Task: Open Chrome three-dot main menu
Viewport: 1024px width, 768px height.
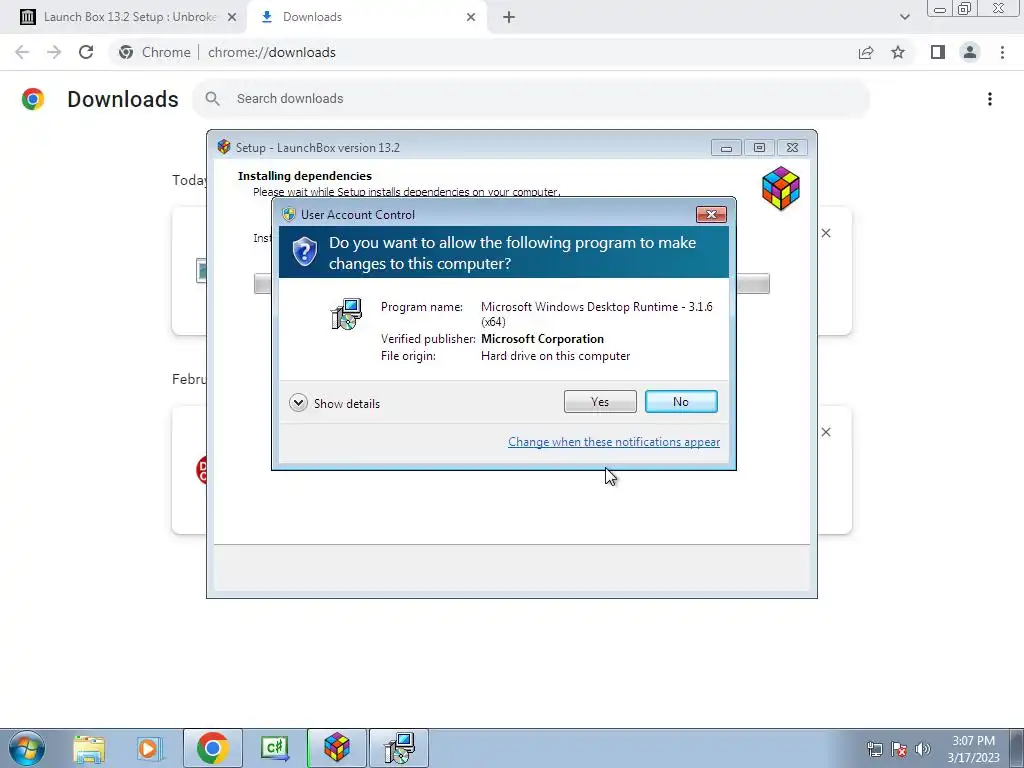Action: [1002, 52]
